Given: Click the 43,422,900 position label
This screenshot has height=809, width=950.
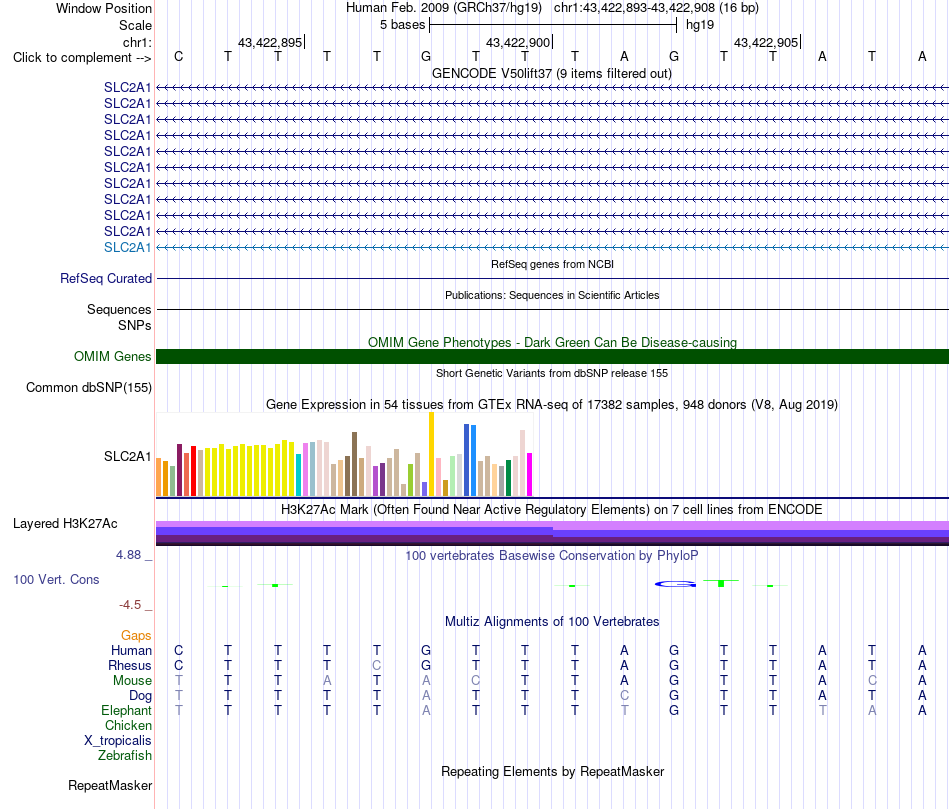Looking at the screenshot, I should (518, 42).
